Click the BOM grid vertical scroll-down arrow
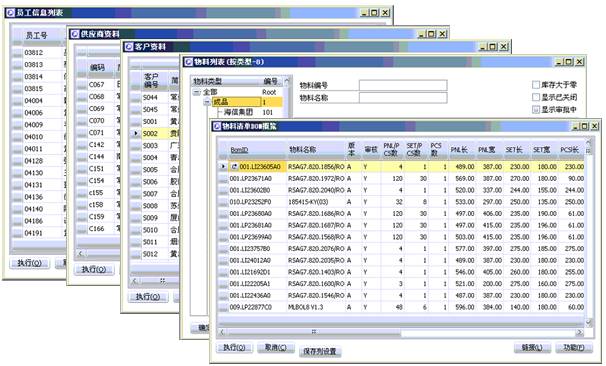Viewport: 606px width, 366px height. pos(589,322)
